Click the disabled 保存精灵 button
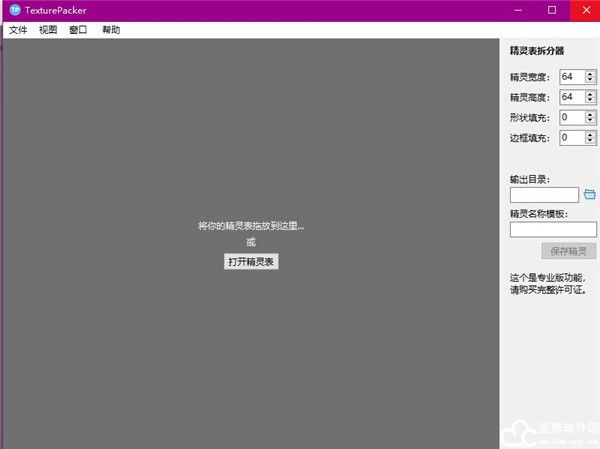The height and width of the screenshot is (449, 600). point(568,251)
